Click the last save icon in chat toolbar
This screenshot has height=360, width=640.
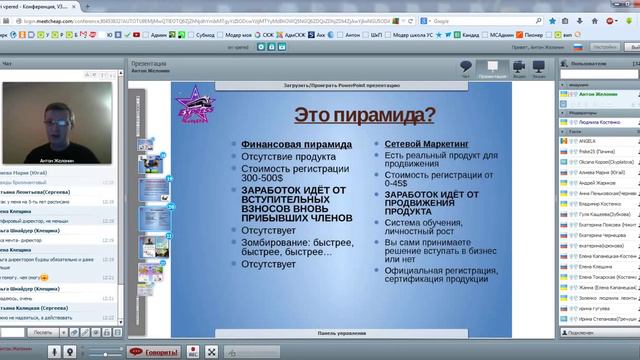click(118, 333)
